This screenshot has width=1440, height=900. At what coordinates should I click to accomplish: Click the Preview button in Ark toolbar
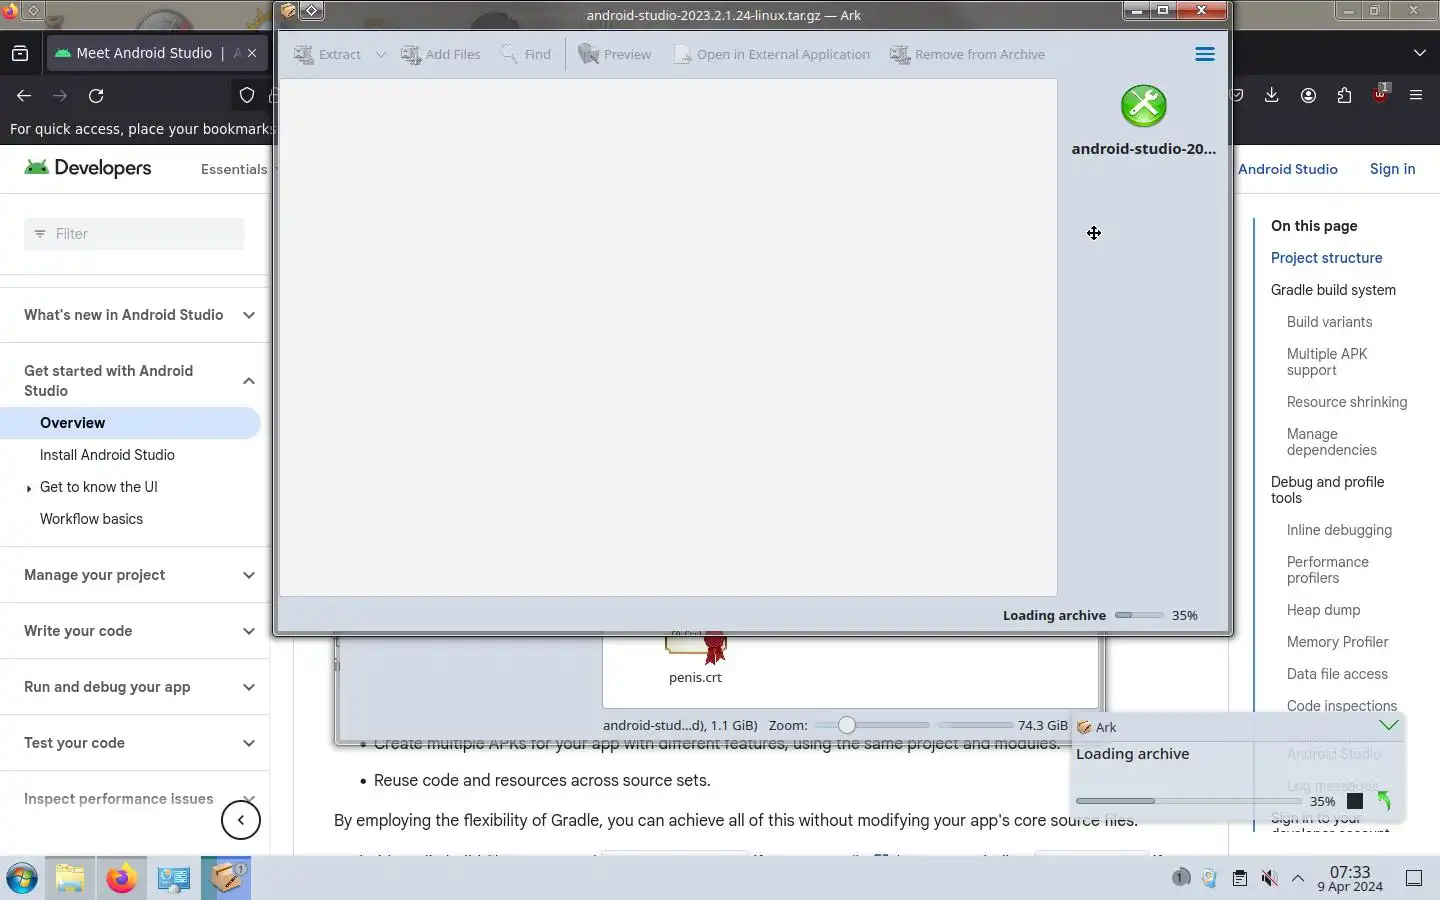[615, 54]
